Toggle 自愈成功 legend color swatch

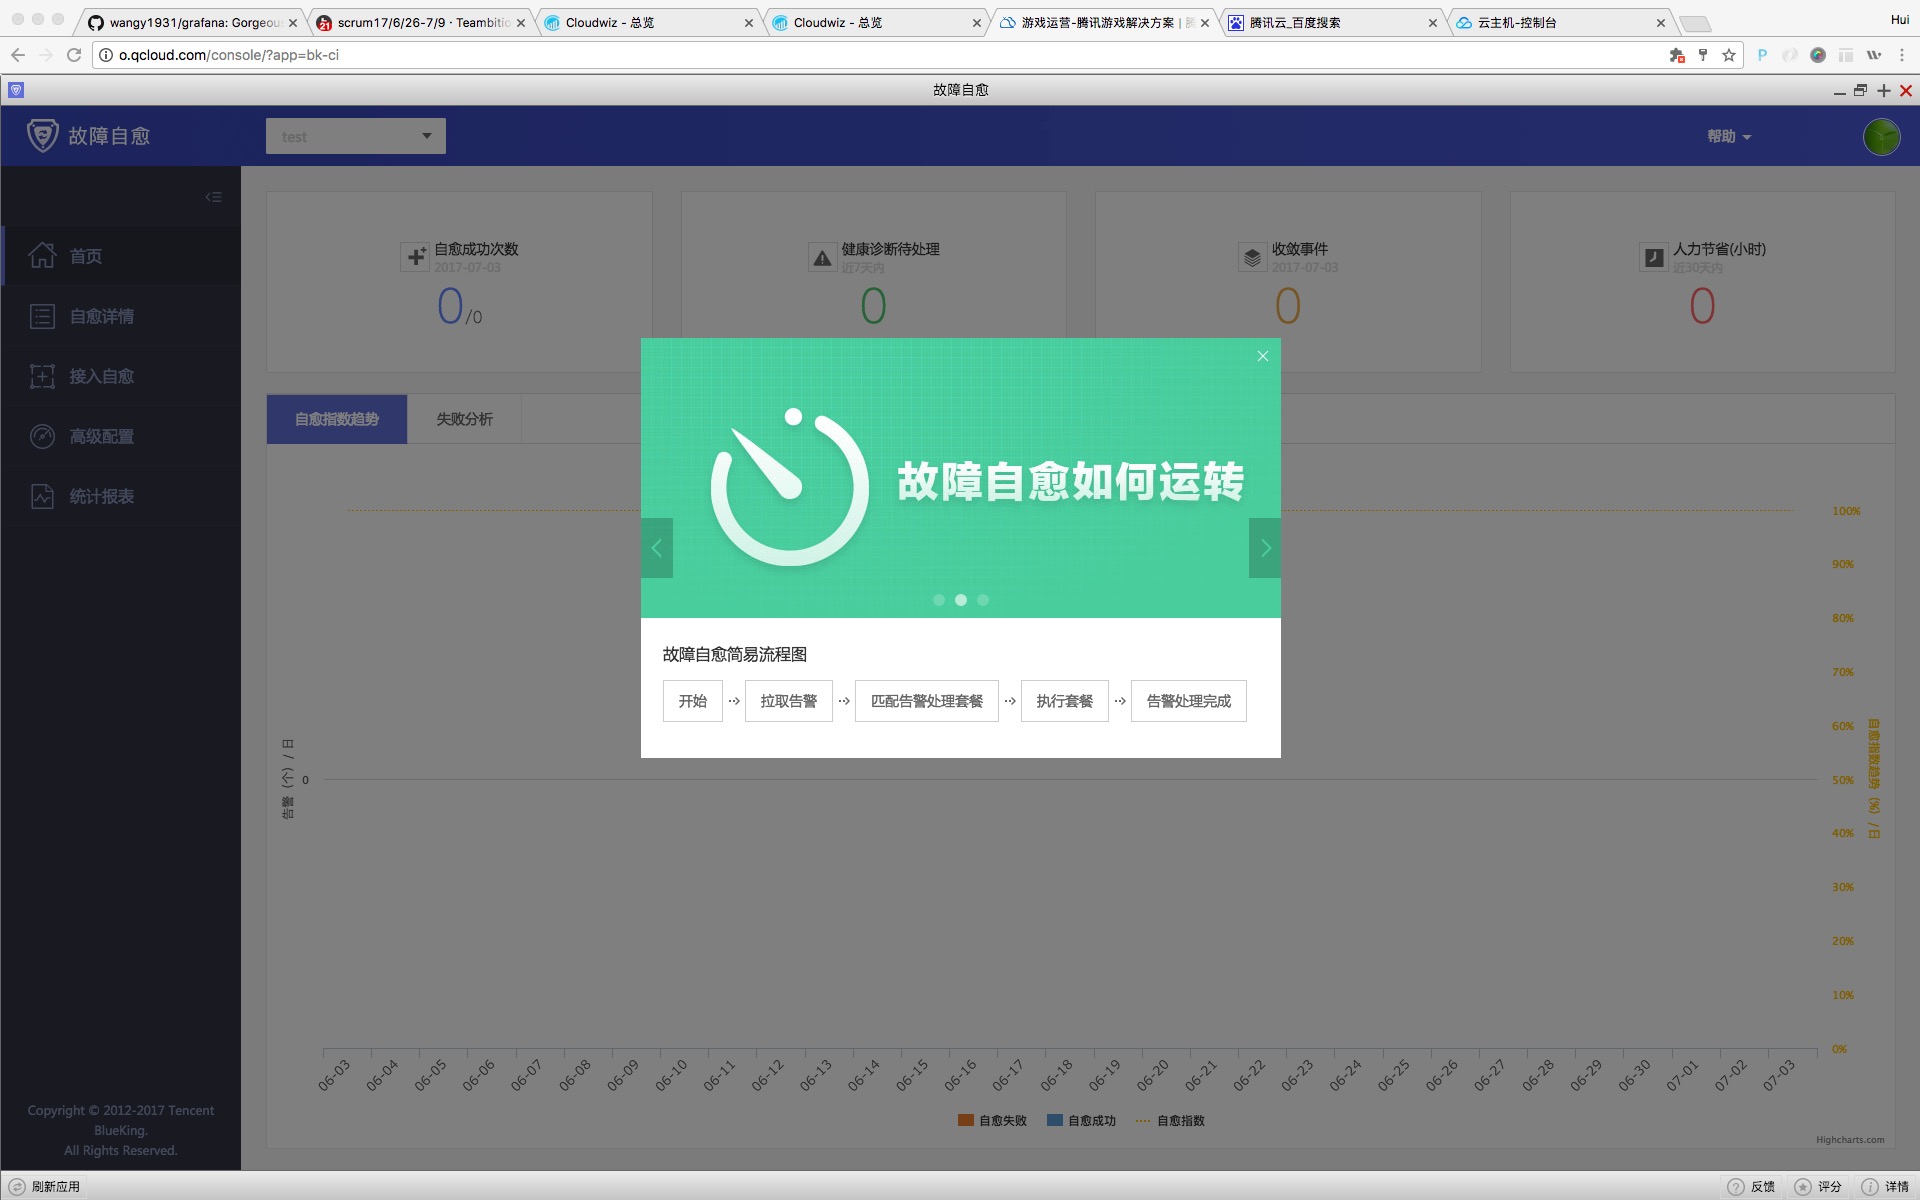[1054, 1120]
